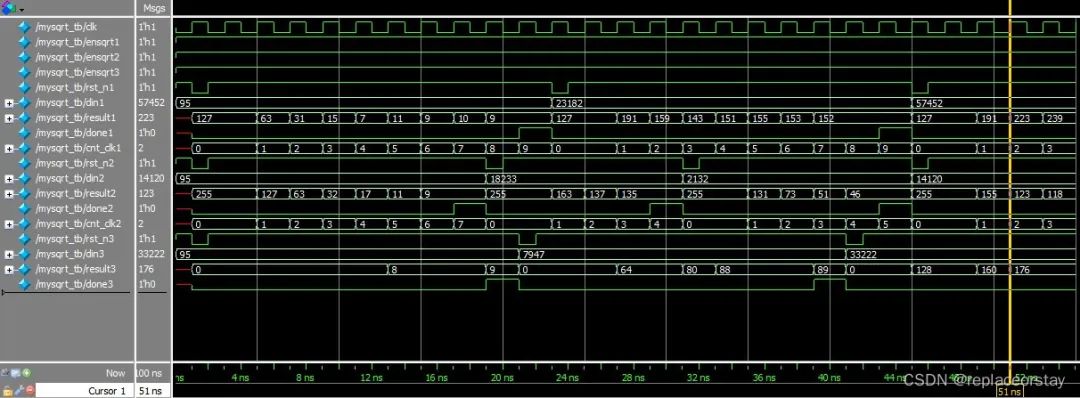1080x398 pixels.
Task: Expand the /mysqrt_tb/cnt_clk2 bus
Action: coord(8,224)
